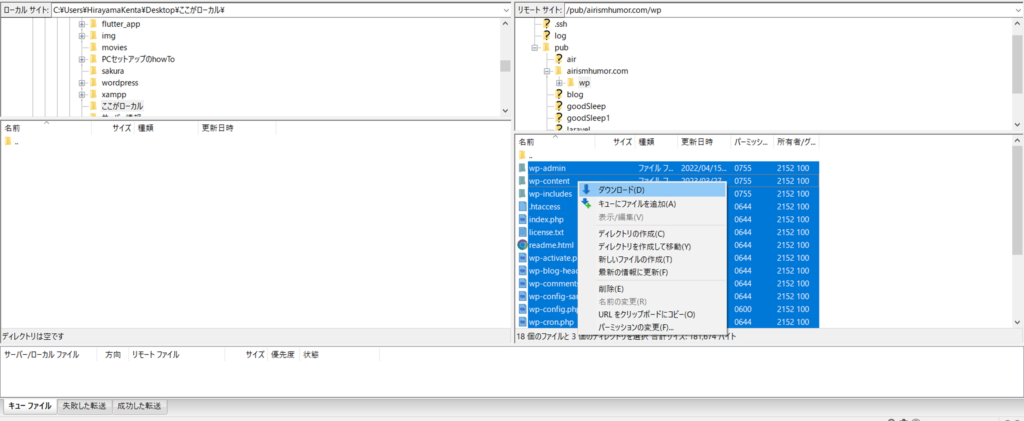Screen dimensions: 1024x421
Task: Click the PHP file icon of index.php
Action: pos(522,219)
